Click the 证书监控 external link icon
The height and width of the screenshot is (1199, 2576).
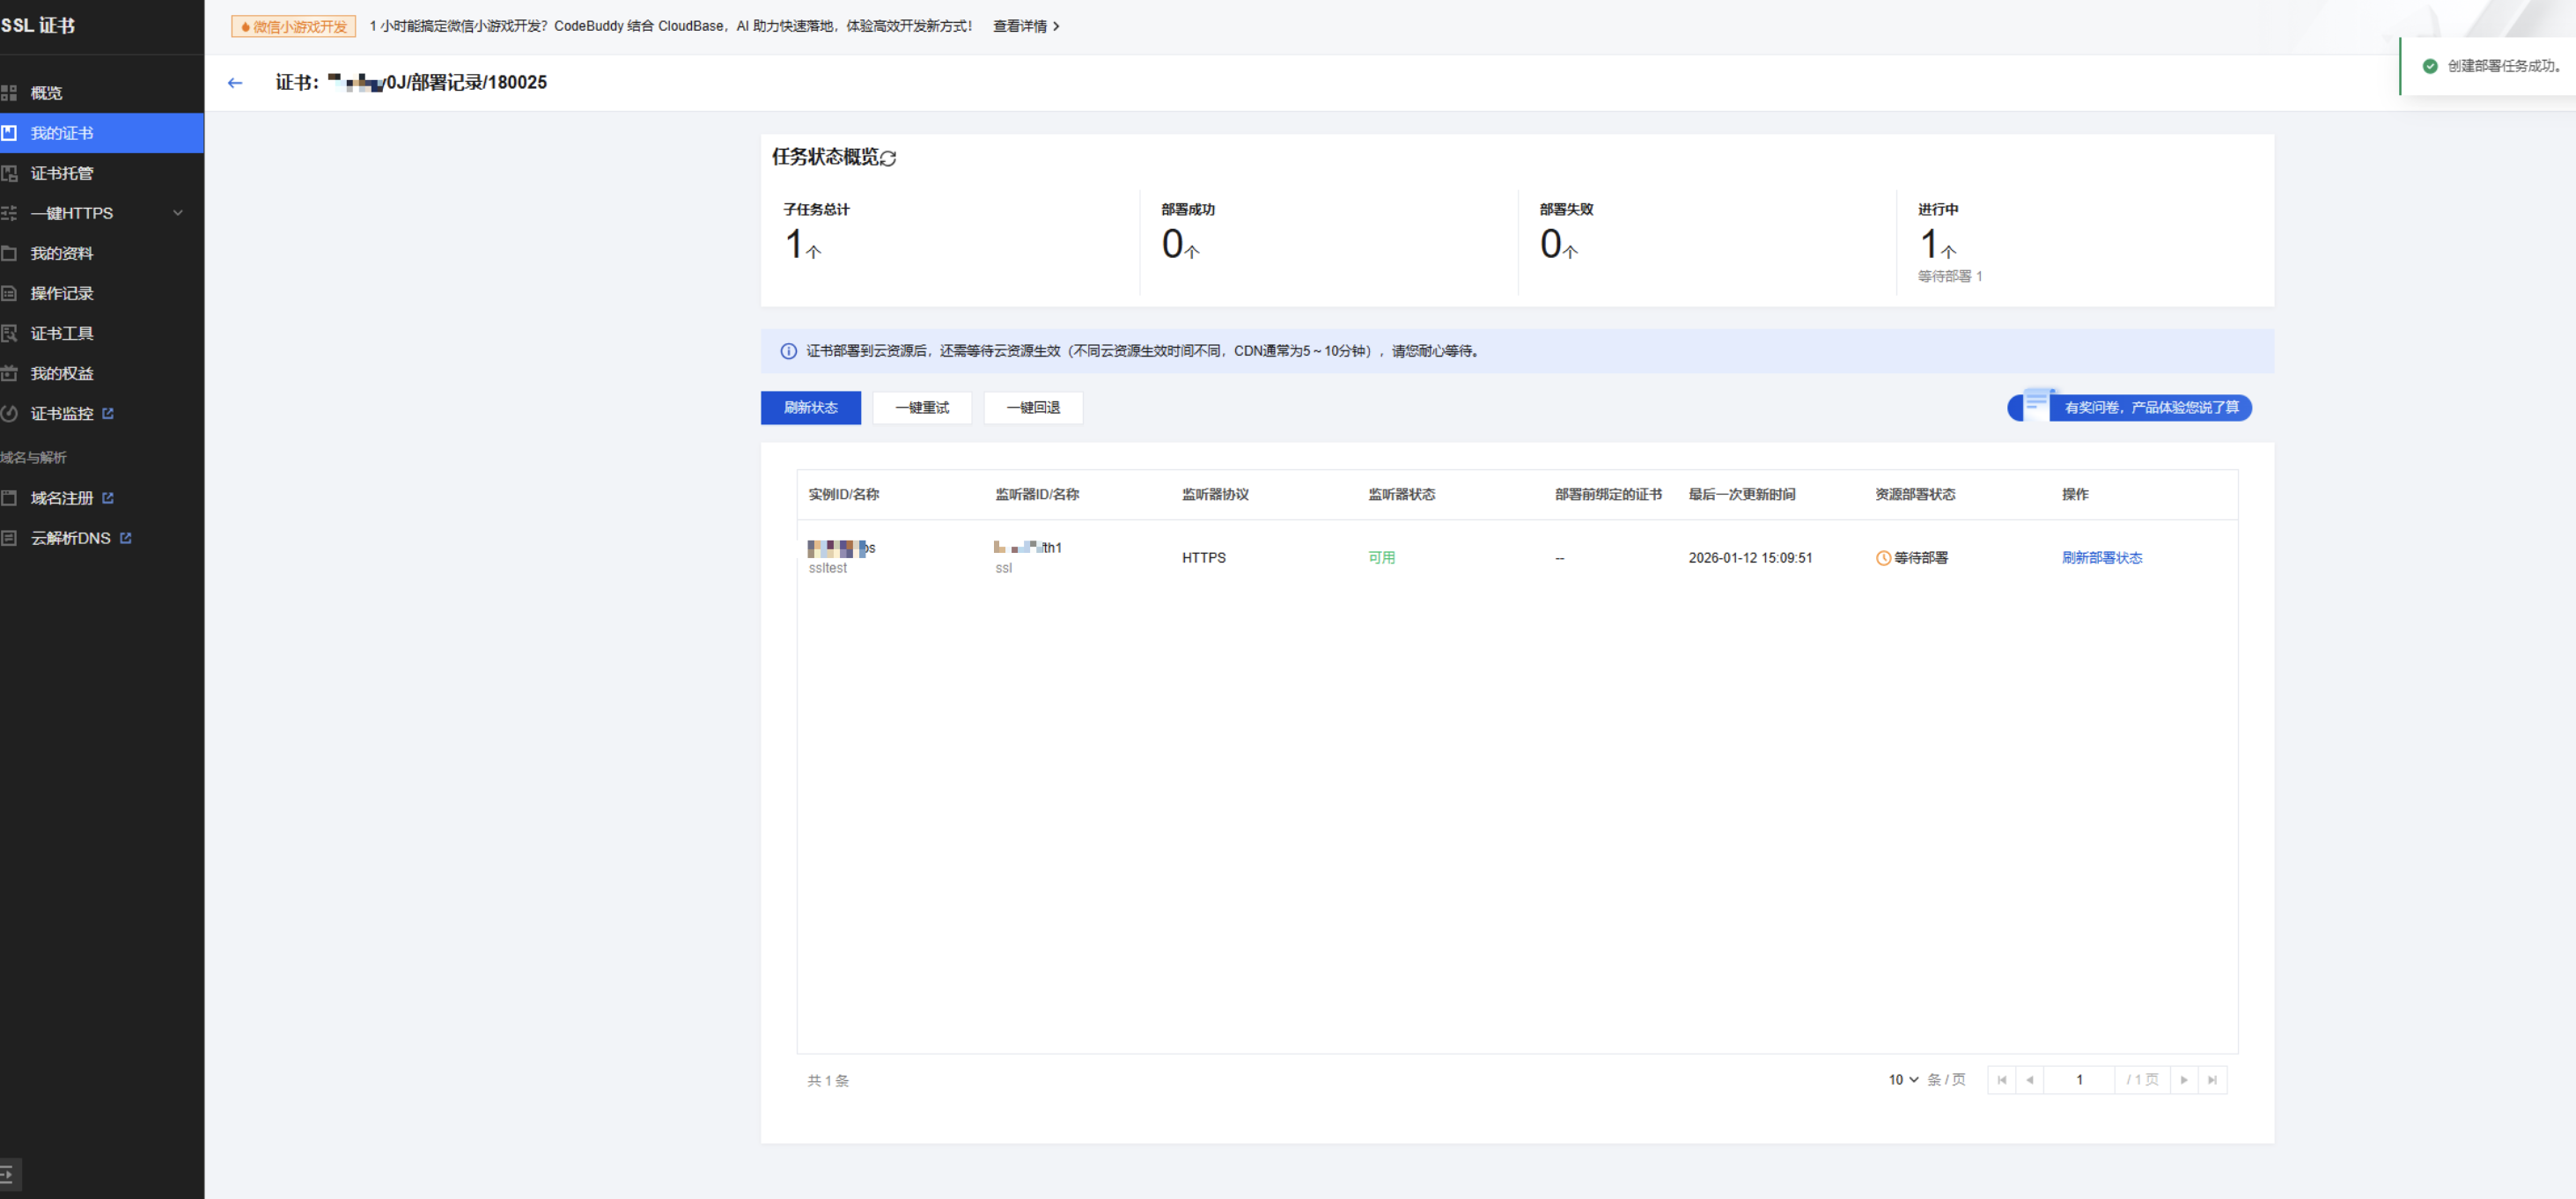[108, 413]
